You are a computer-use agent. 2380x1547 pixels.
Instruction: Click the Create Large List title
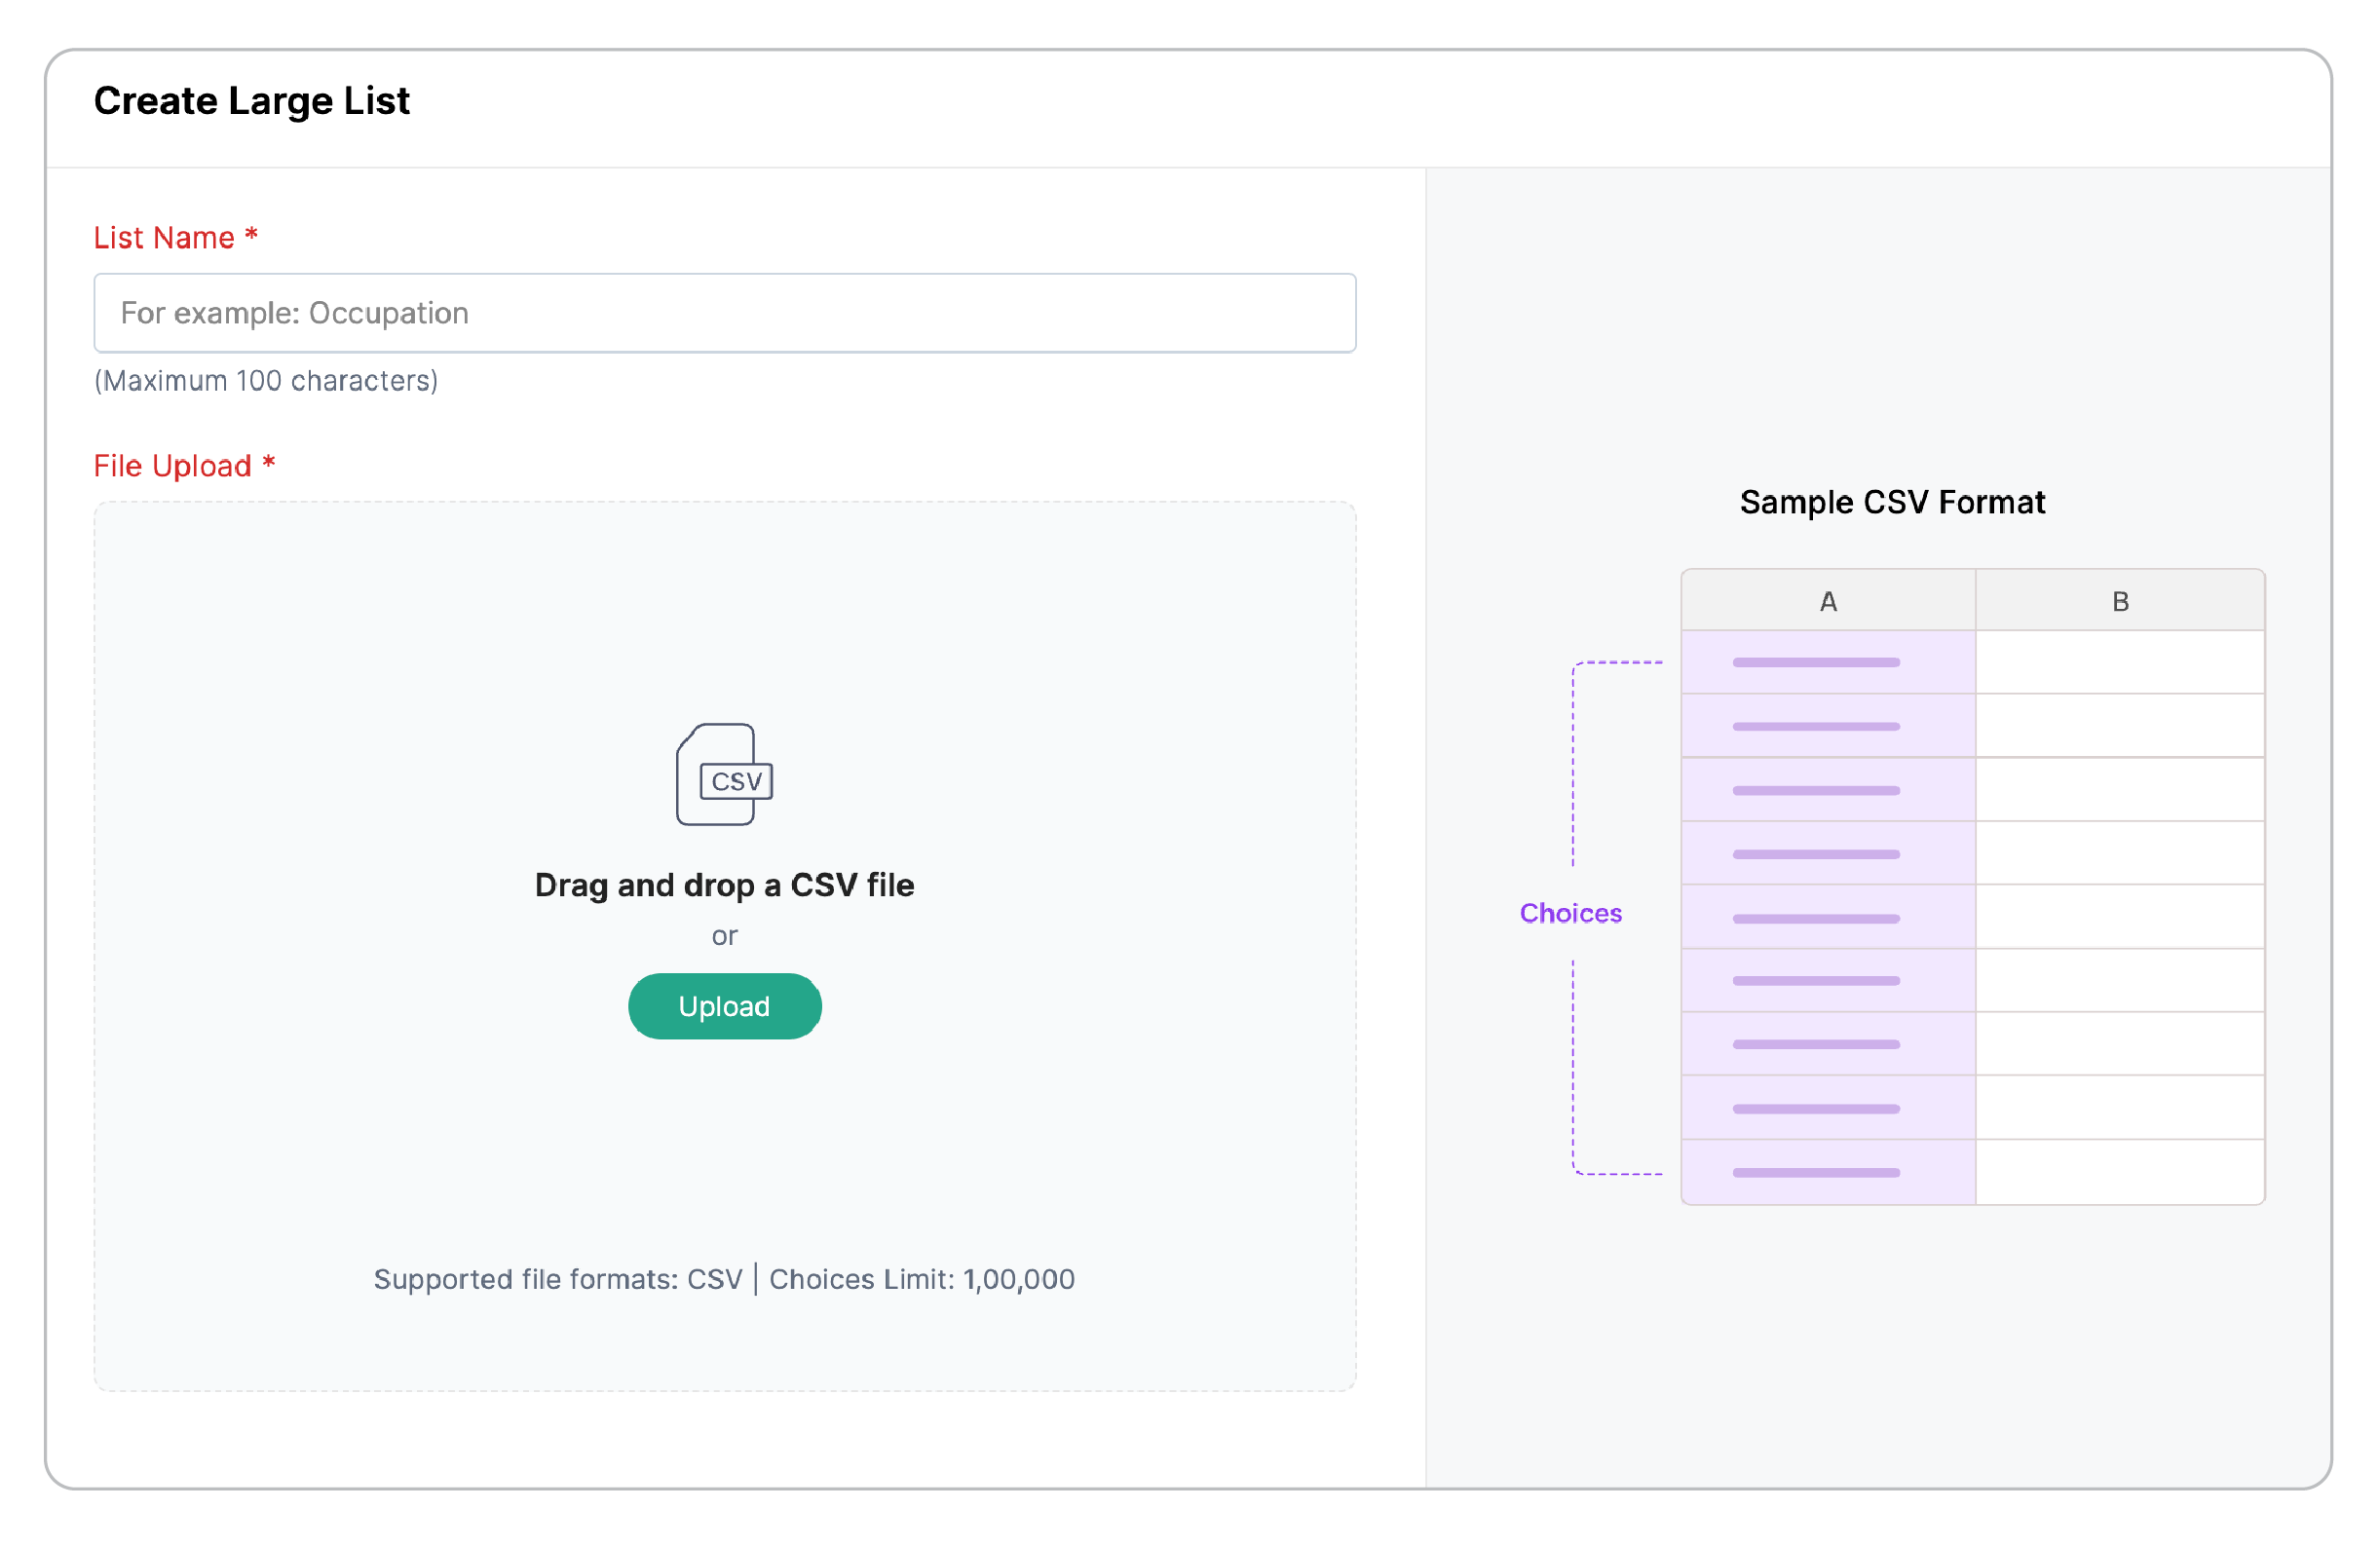(x=251, y=101)
